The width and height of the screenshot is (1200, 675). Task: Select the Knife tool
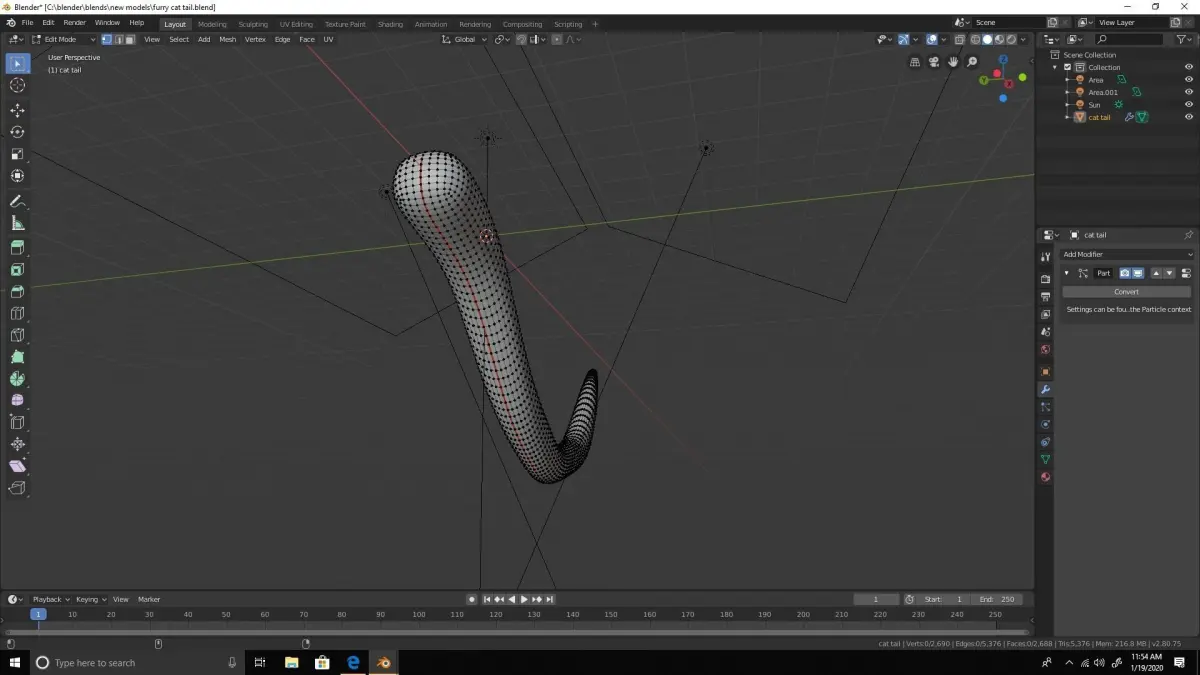pos(17,335)
